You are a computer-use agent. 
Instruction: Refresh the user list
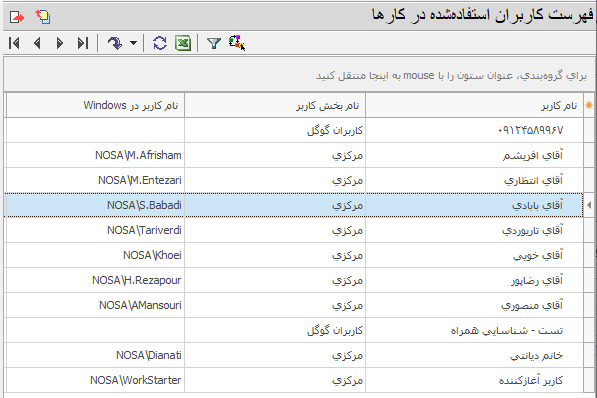160,43
